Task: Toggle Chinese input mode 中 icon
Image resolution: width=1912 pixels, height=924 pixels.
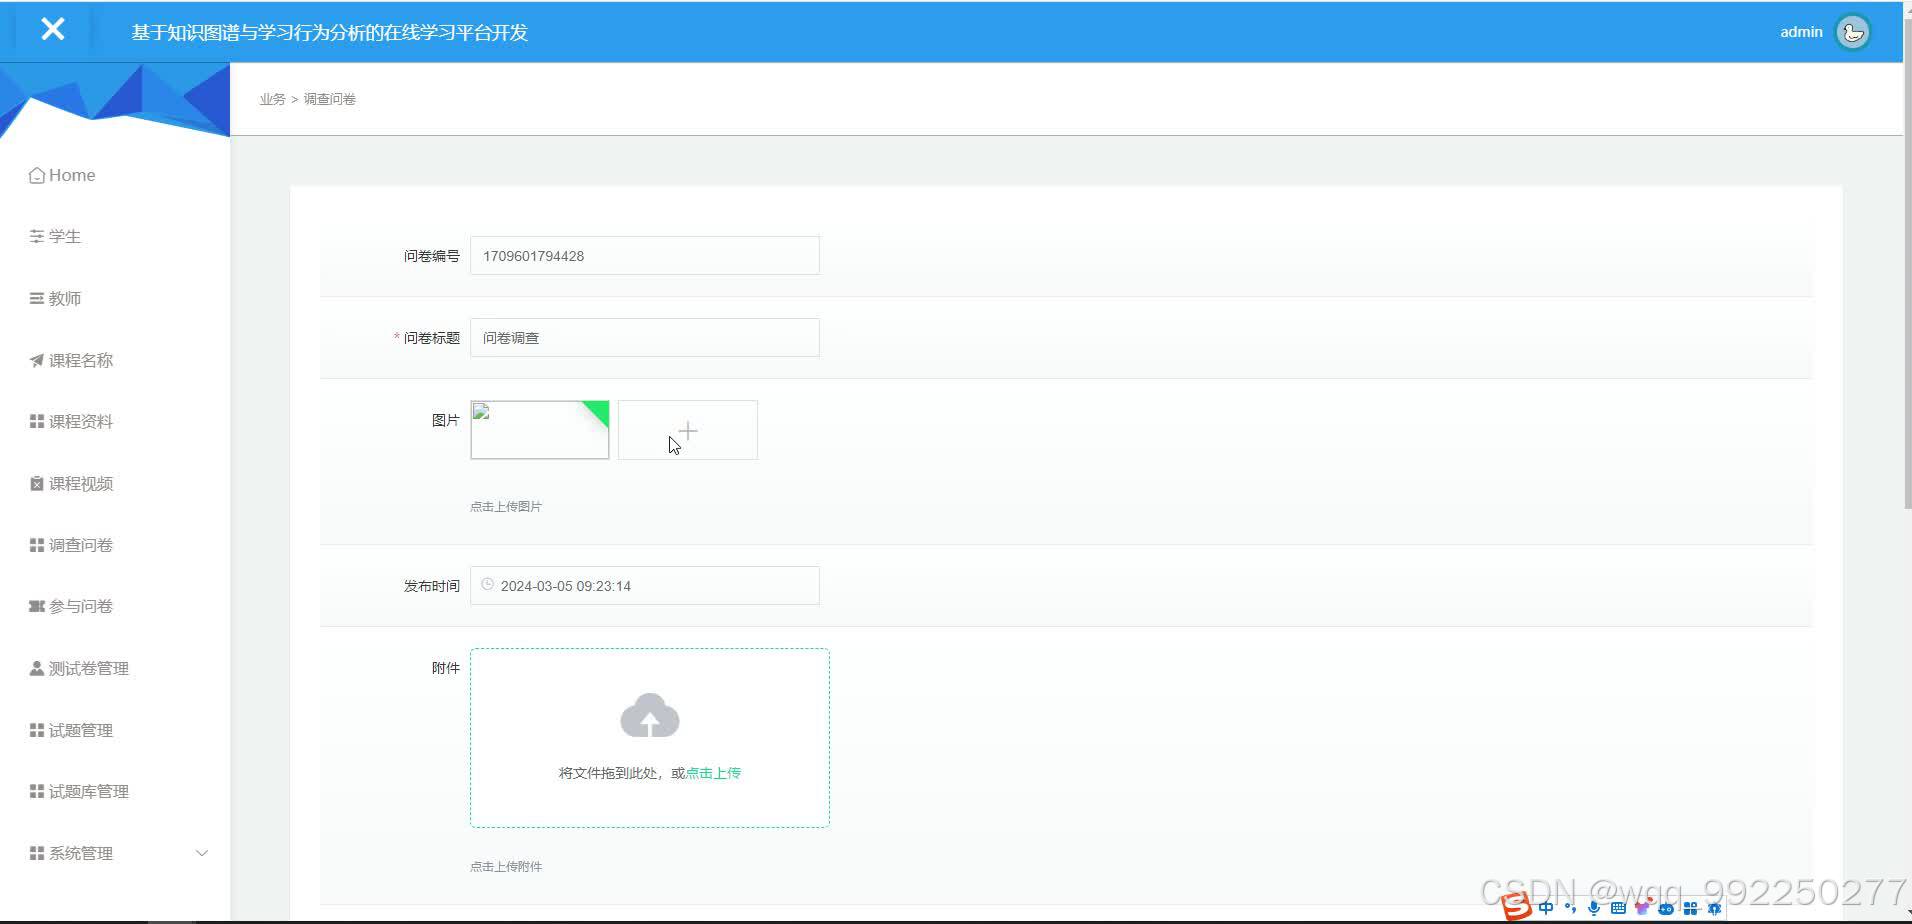Action: [x=1546, y=908]
